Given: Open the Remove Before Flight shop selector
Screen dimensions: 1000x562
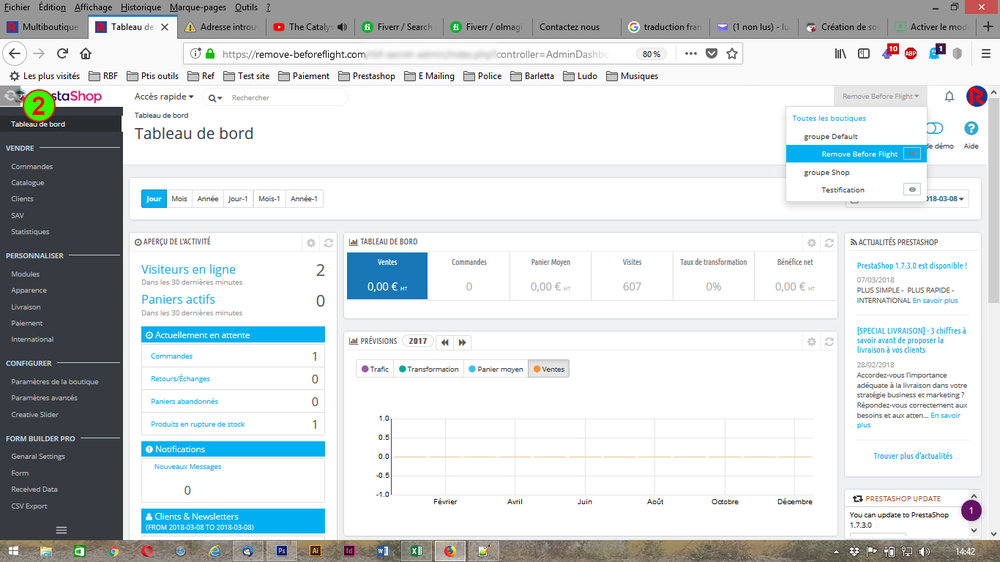Looking at the screenshot, I should [x=880, y=96].
